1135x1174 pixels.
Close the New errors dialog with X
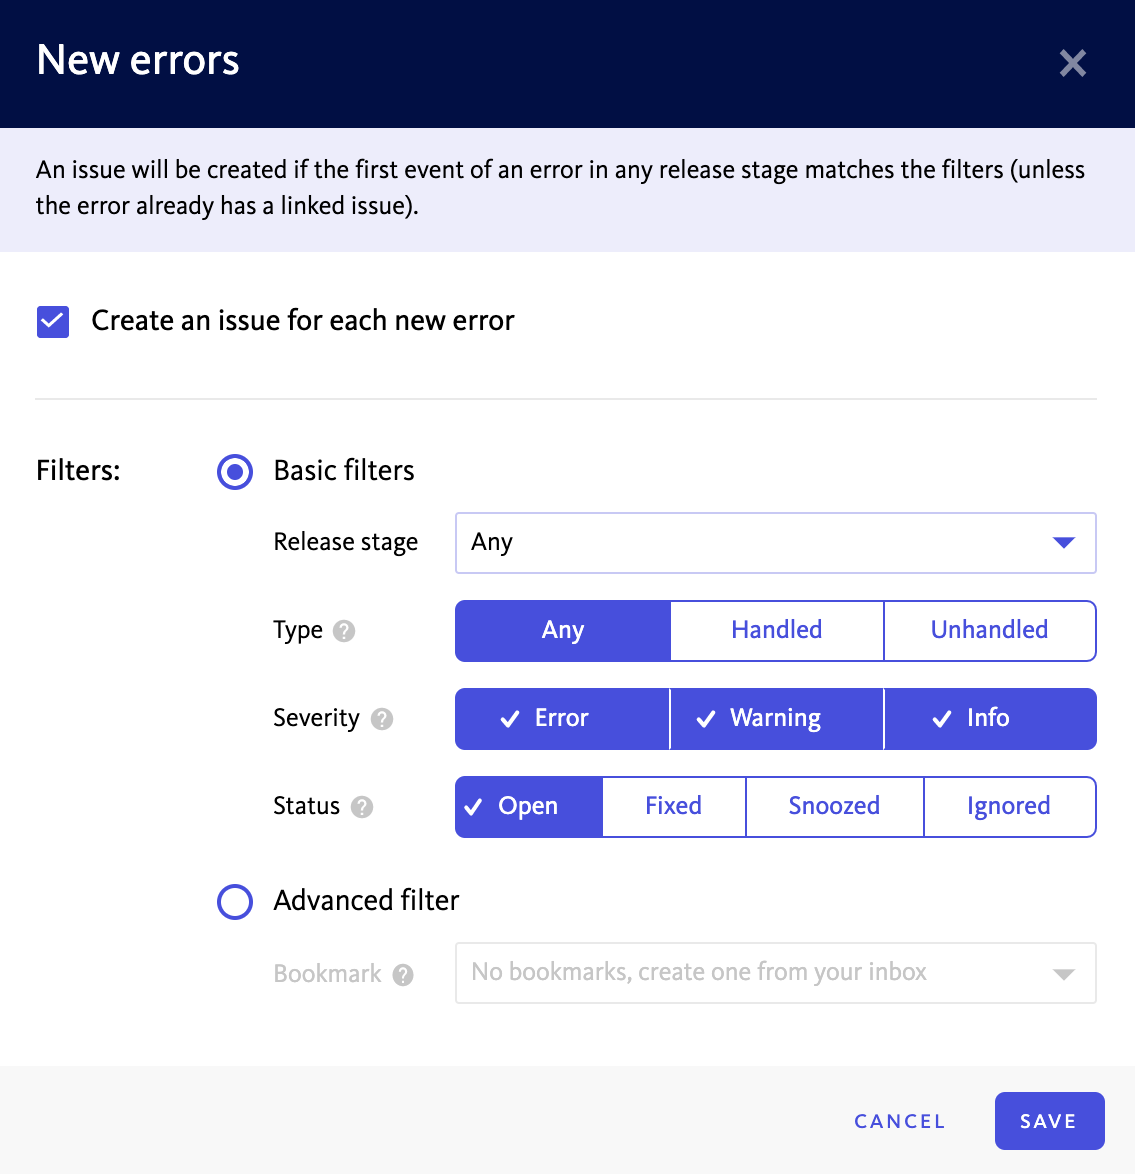(1072, 63)
